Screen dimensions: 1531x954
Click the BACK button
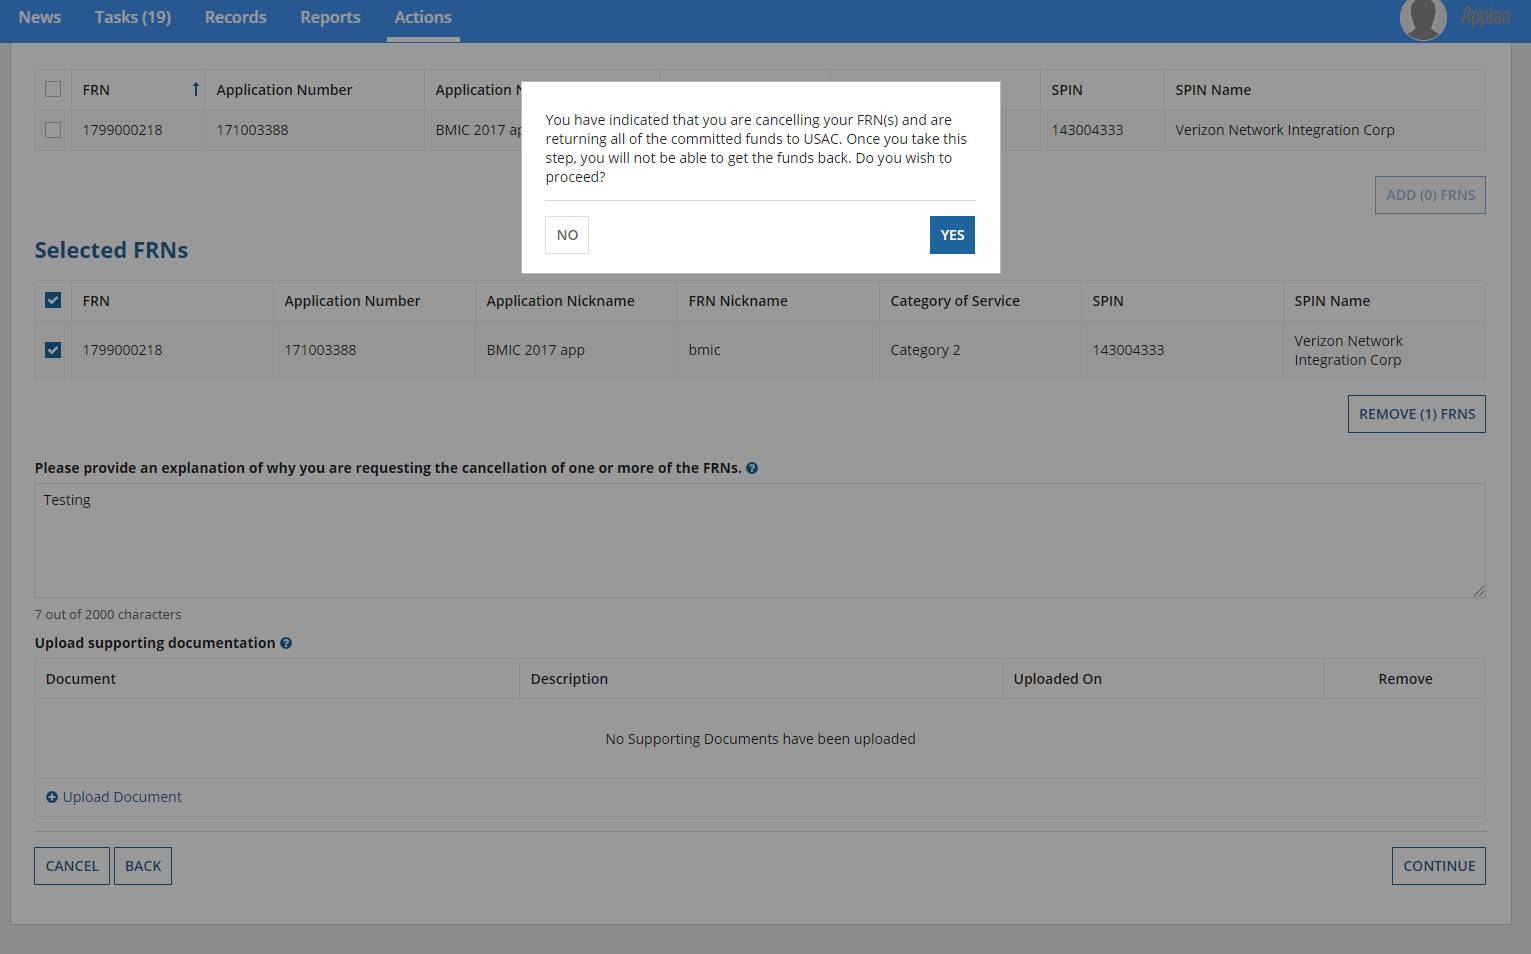click(143, 866)
